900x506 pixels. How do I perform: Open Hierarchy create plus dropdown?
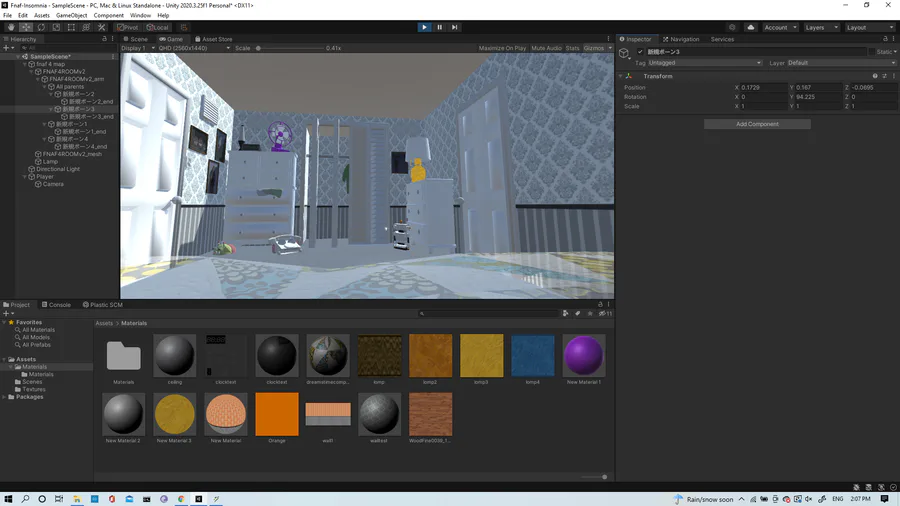[x=8, y=48]
